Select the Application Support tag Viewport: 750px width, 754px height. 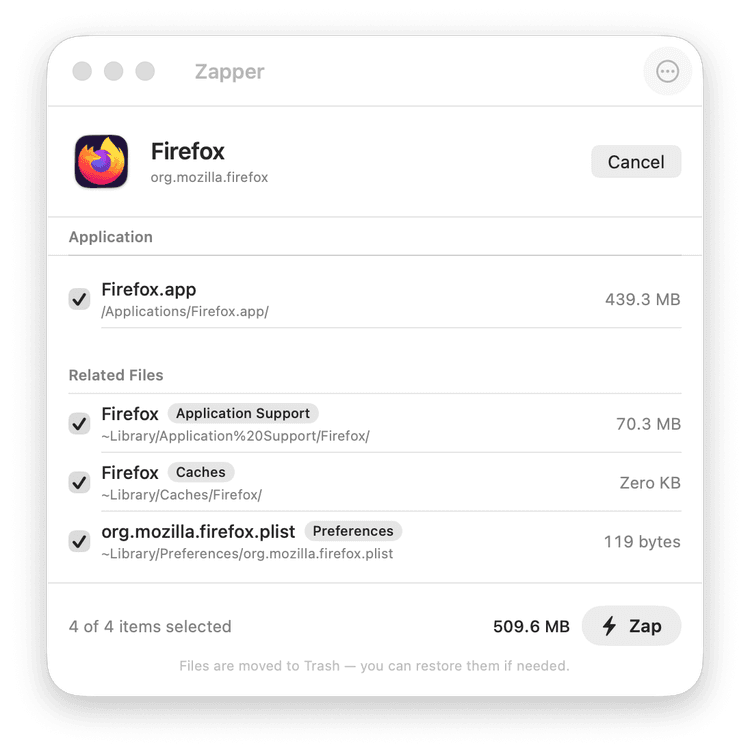coord(243,413)
